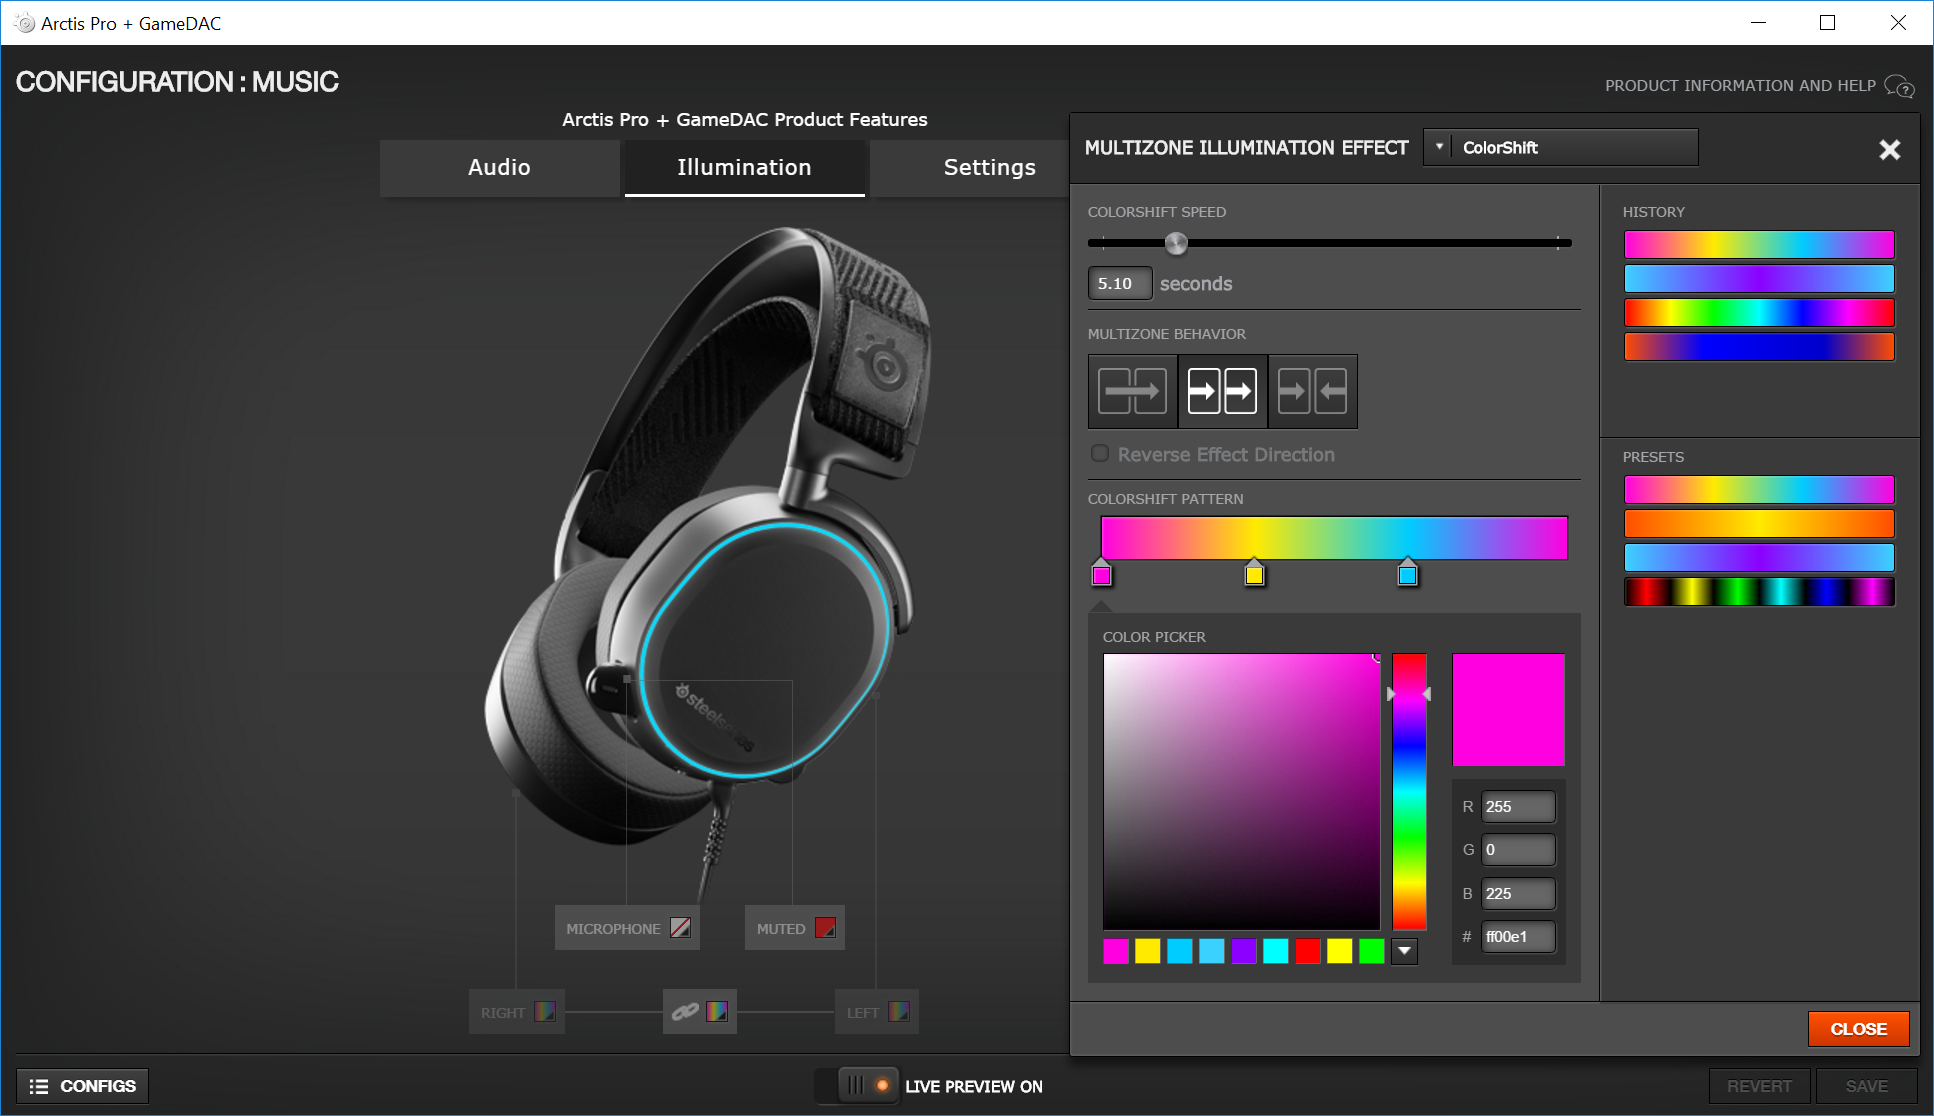Click the default sync multizone behavior icon
Viewport: 1934px width, 1116px height.
click(1132, 391)
